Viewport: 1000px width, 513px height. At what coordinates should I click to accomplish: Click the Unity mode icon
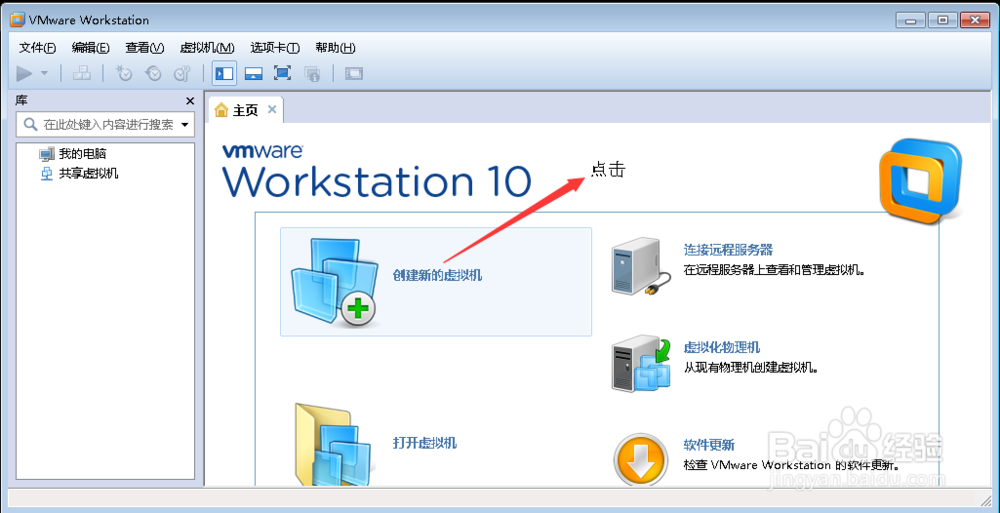pyautogui.click(x=312, y=73)
